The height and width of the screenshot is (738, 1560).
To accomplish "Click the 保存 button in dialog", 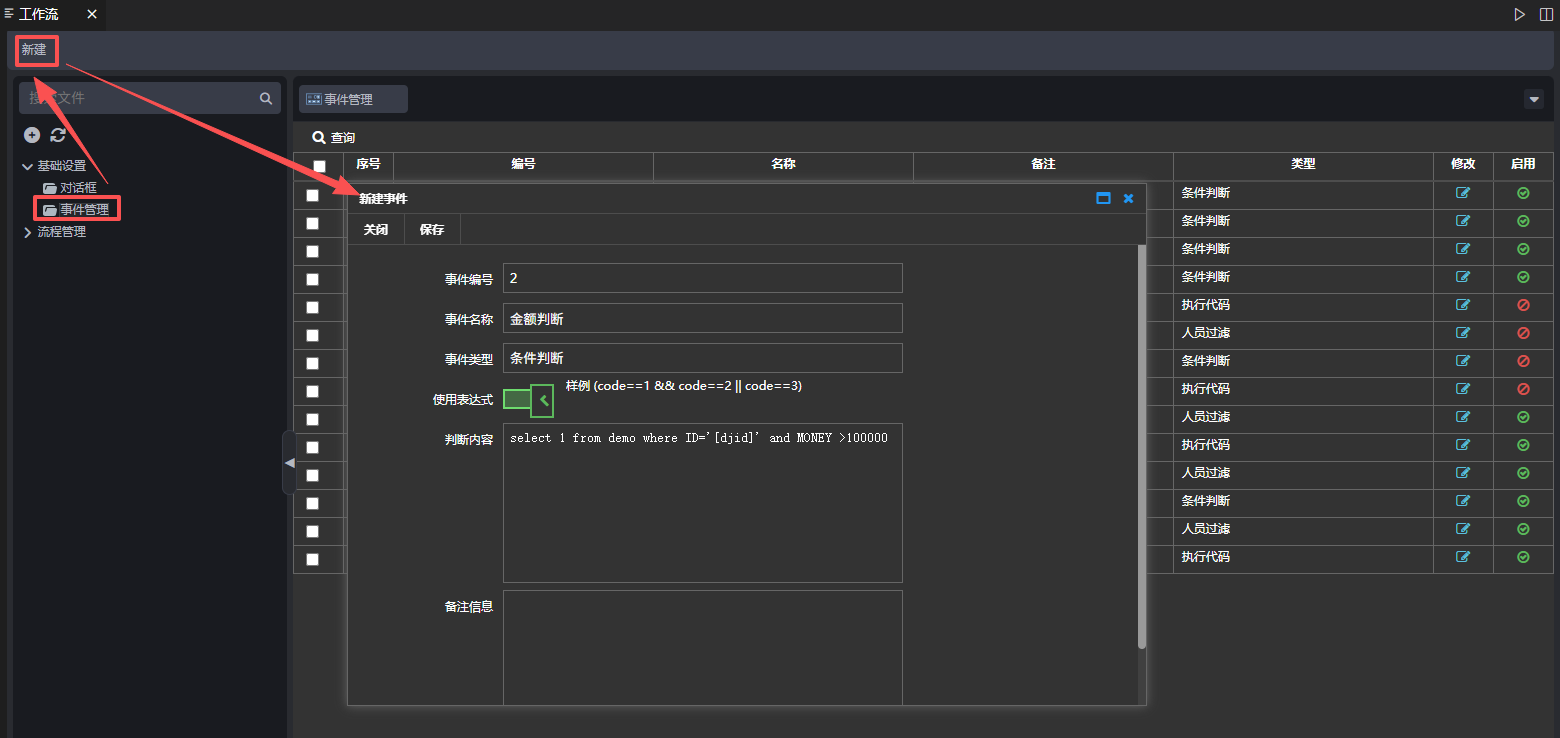I will [432, 229].
